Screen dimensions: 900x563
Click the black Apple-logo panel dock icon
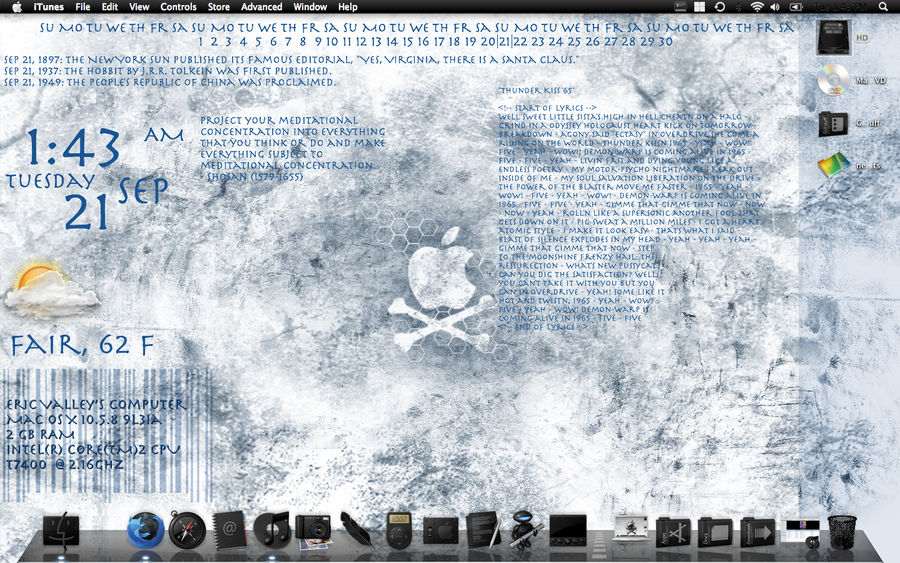[x=441, y=530]
